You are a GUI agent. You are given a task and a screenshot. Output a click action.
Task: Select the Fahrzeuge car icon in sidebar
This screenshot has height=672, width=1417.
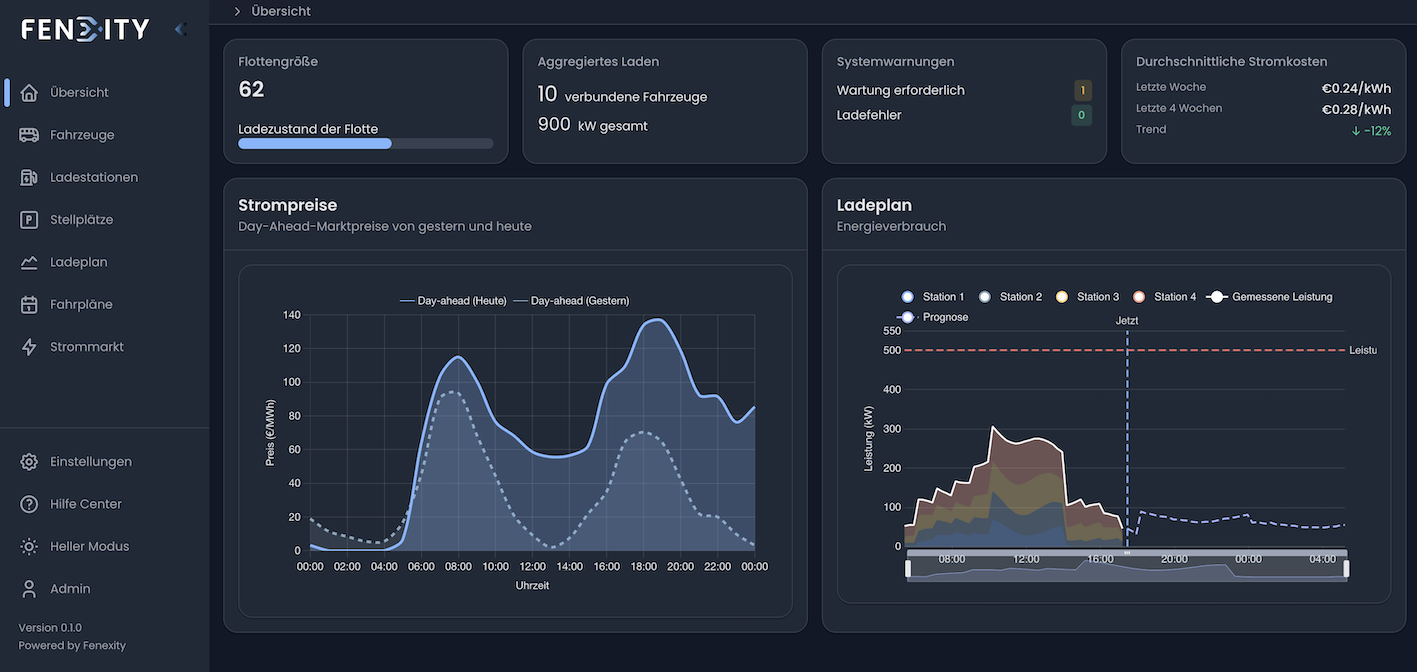point(28,134)
